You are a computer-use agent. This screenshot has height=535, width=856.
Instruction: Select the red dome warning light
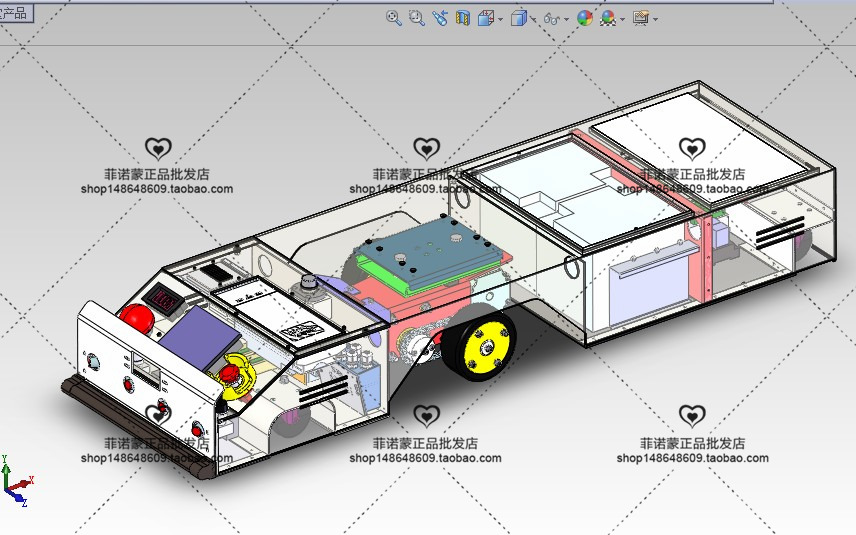point(136,318)
